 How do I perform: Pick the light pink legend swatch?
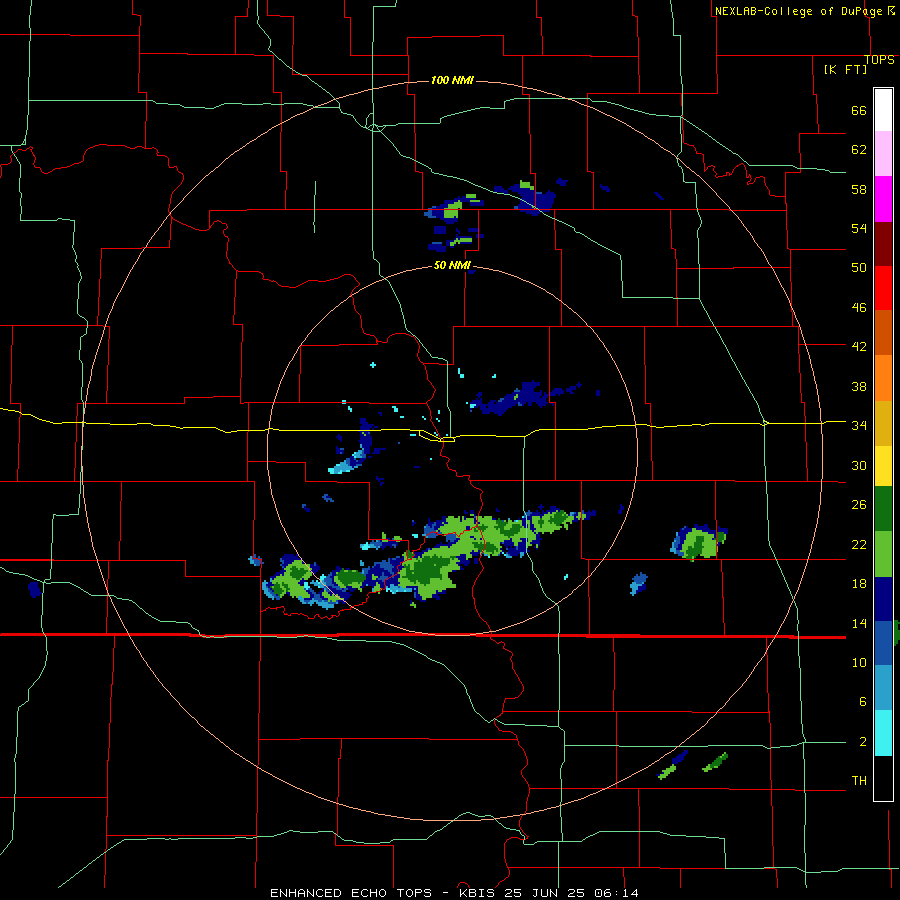click(x=883, y=153)
